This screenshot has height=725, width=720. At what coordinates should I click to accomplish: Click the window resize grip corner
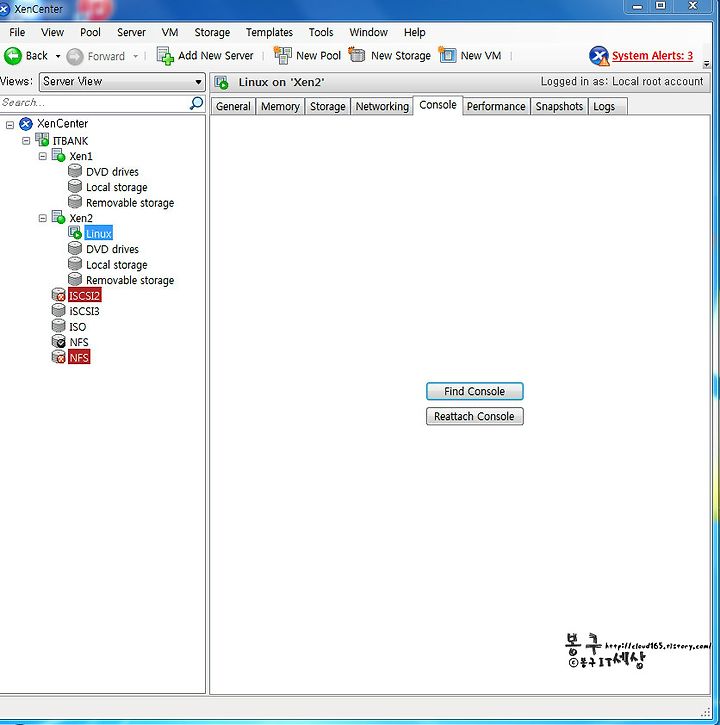click(706, 712)
